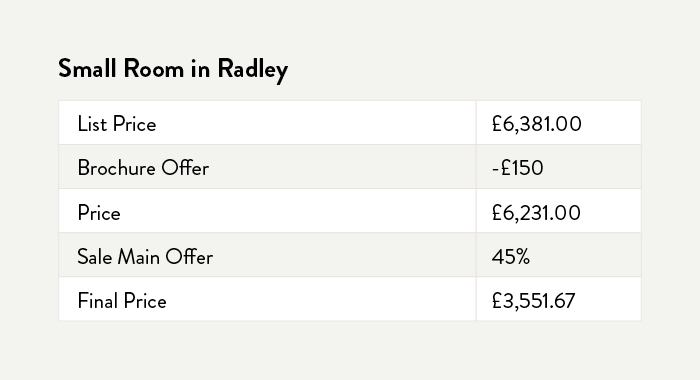The height and width of the screenshot is (380, 700).
Task: Click the £6,381.00 list price value
Action: [537, 124]
